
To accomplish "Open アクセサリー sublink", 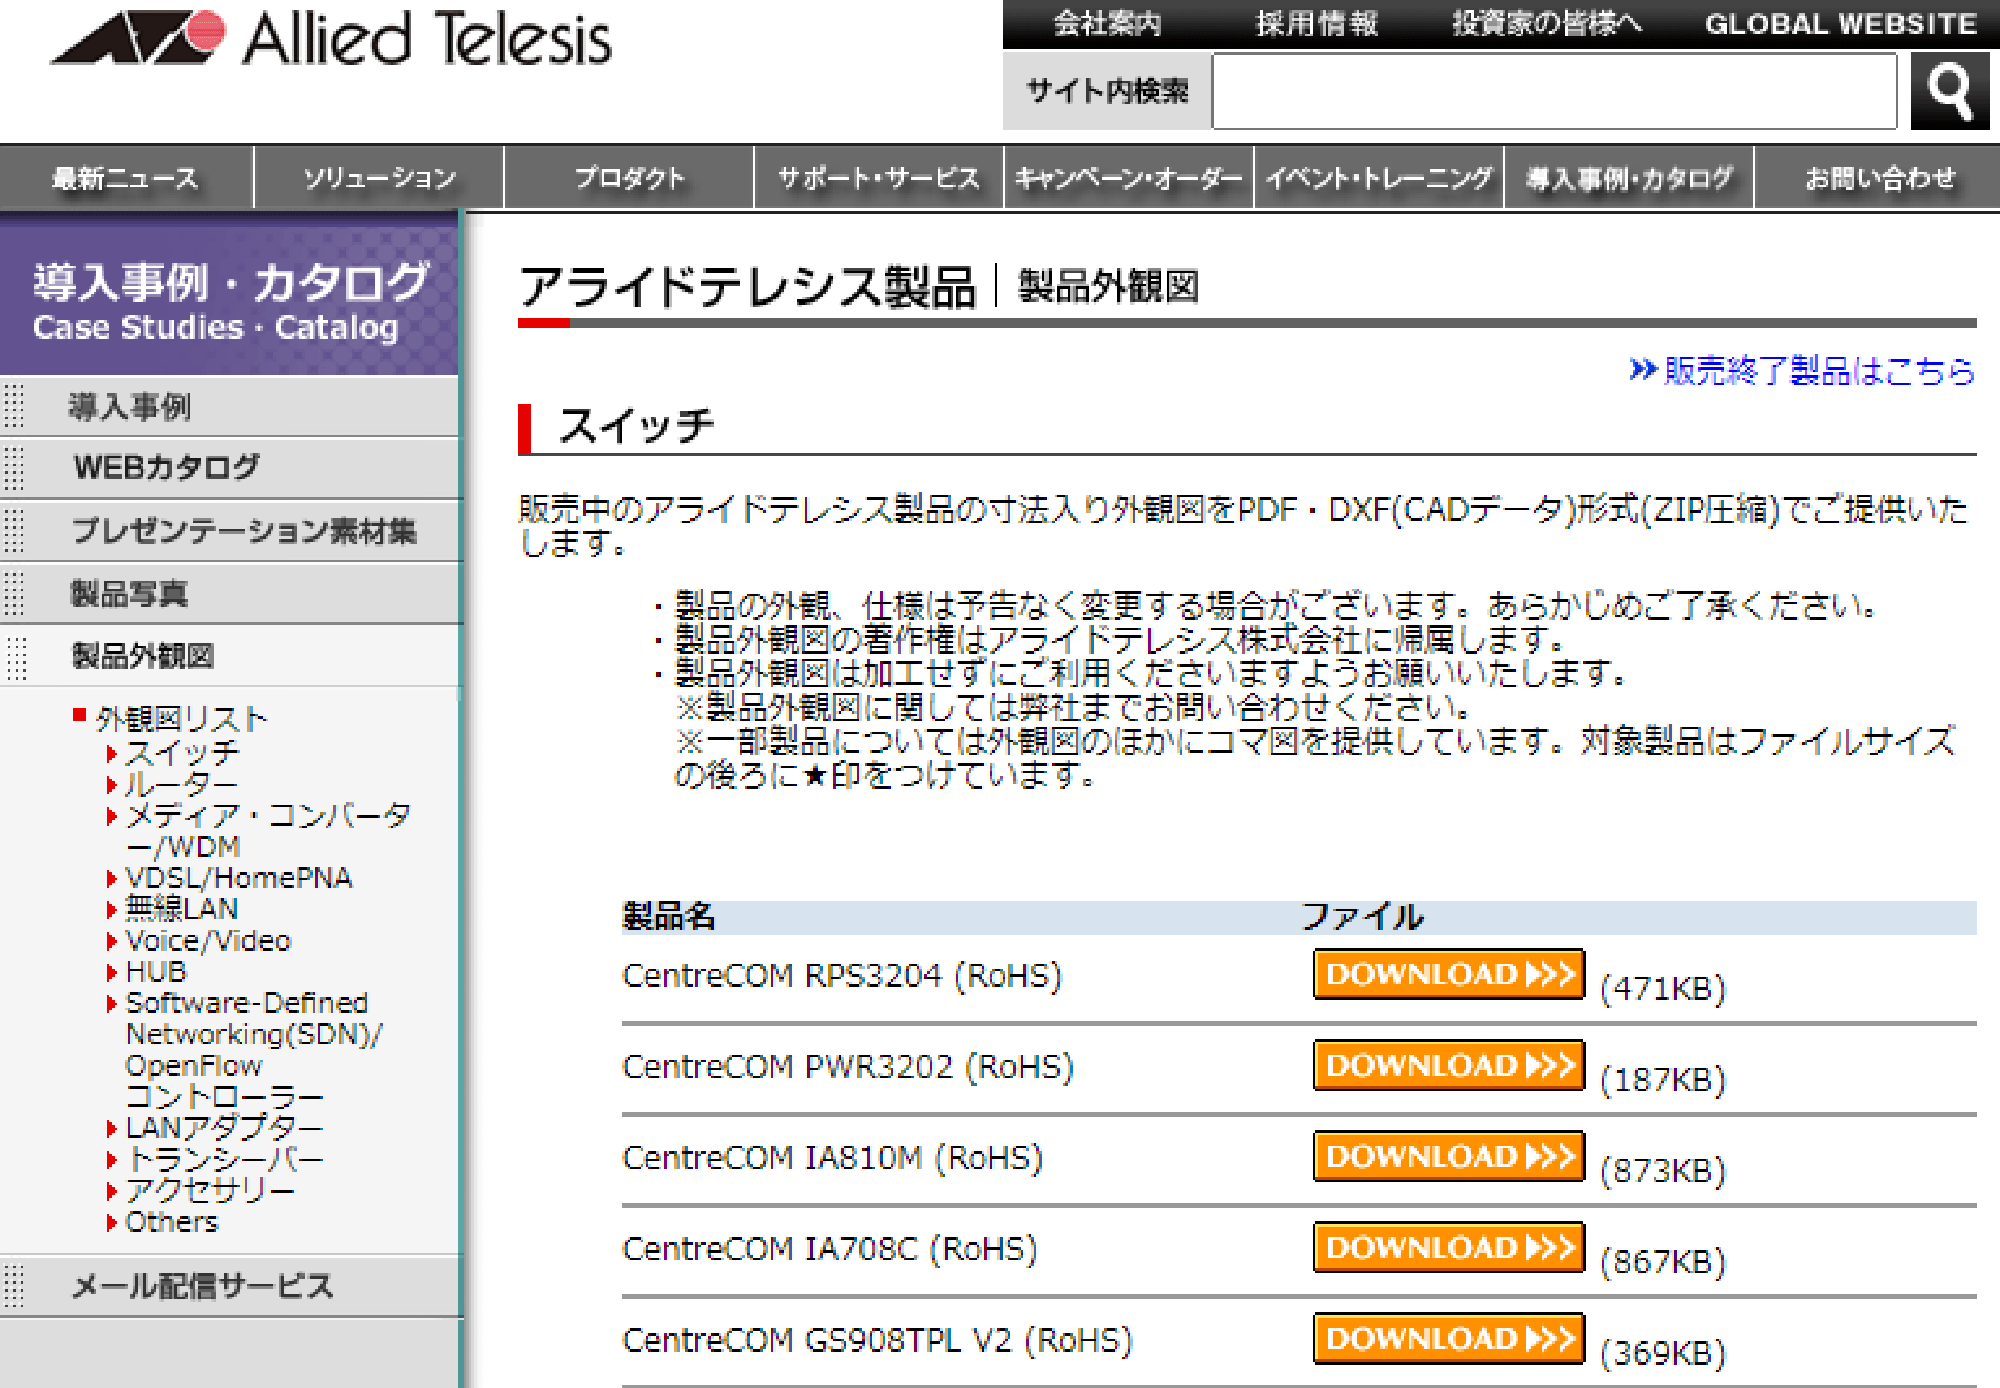I will coord(210,1190).
